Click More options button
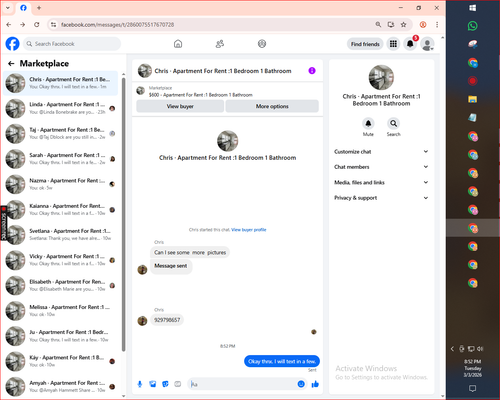500x400 pixels. [x=272, y=106]
